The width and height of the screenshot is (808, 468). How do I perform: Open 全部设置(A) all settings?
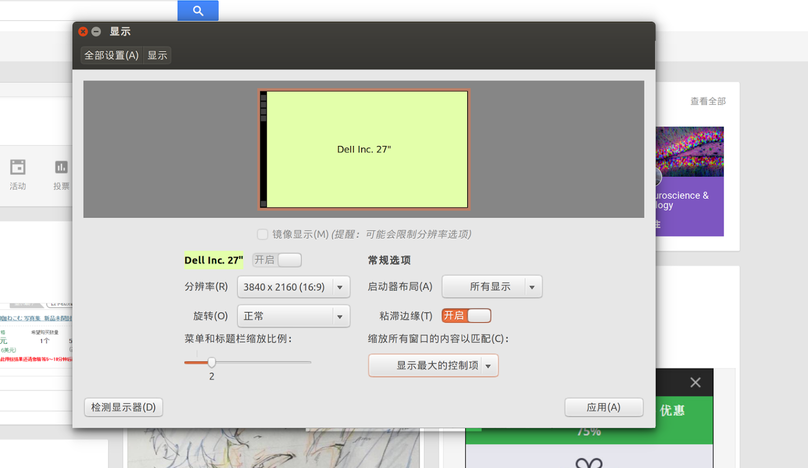point(111,55)
